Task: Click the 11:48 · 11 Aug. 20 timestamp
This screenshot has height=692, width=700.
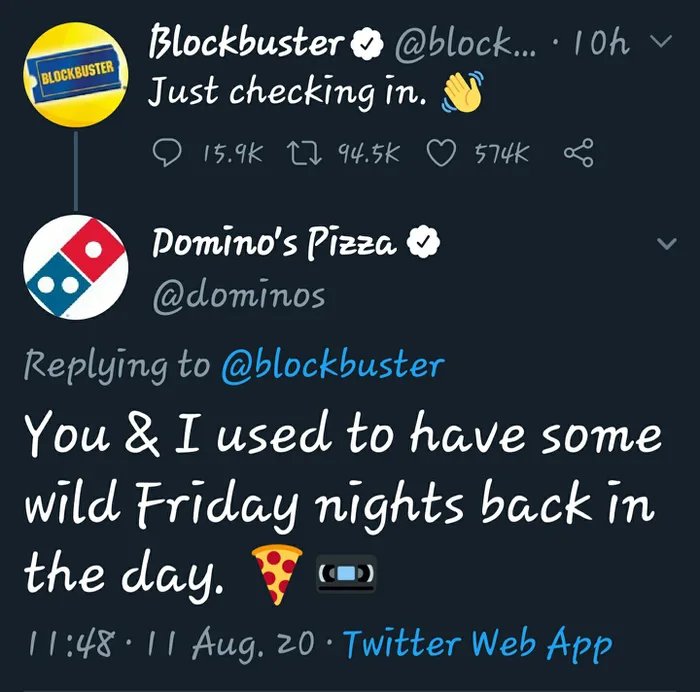Action: click(173, 644)
